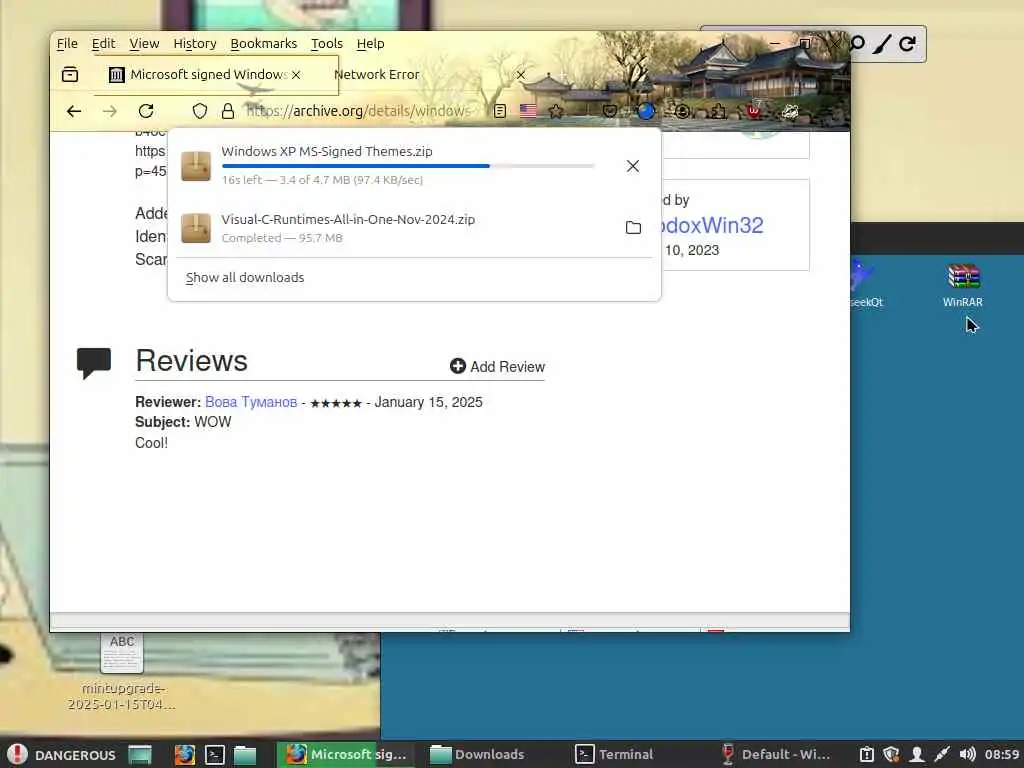Click the five-star rating in the review
Image resolution: width=1024 pixels, height=768 pixels.
[336, 403]
